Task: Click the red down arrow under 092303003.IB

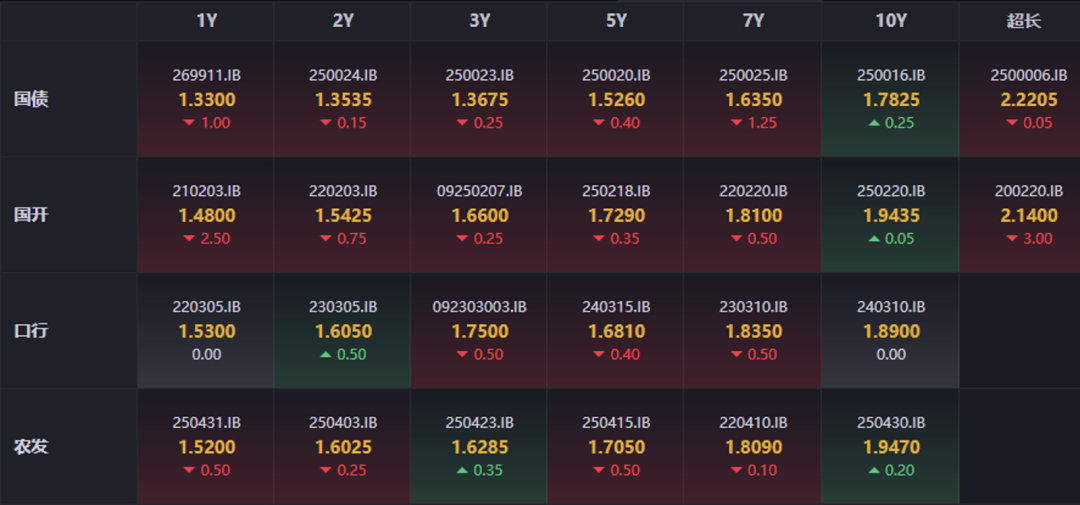Action: (461, 354)
